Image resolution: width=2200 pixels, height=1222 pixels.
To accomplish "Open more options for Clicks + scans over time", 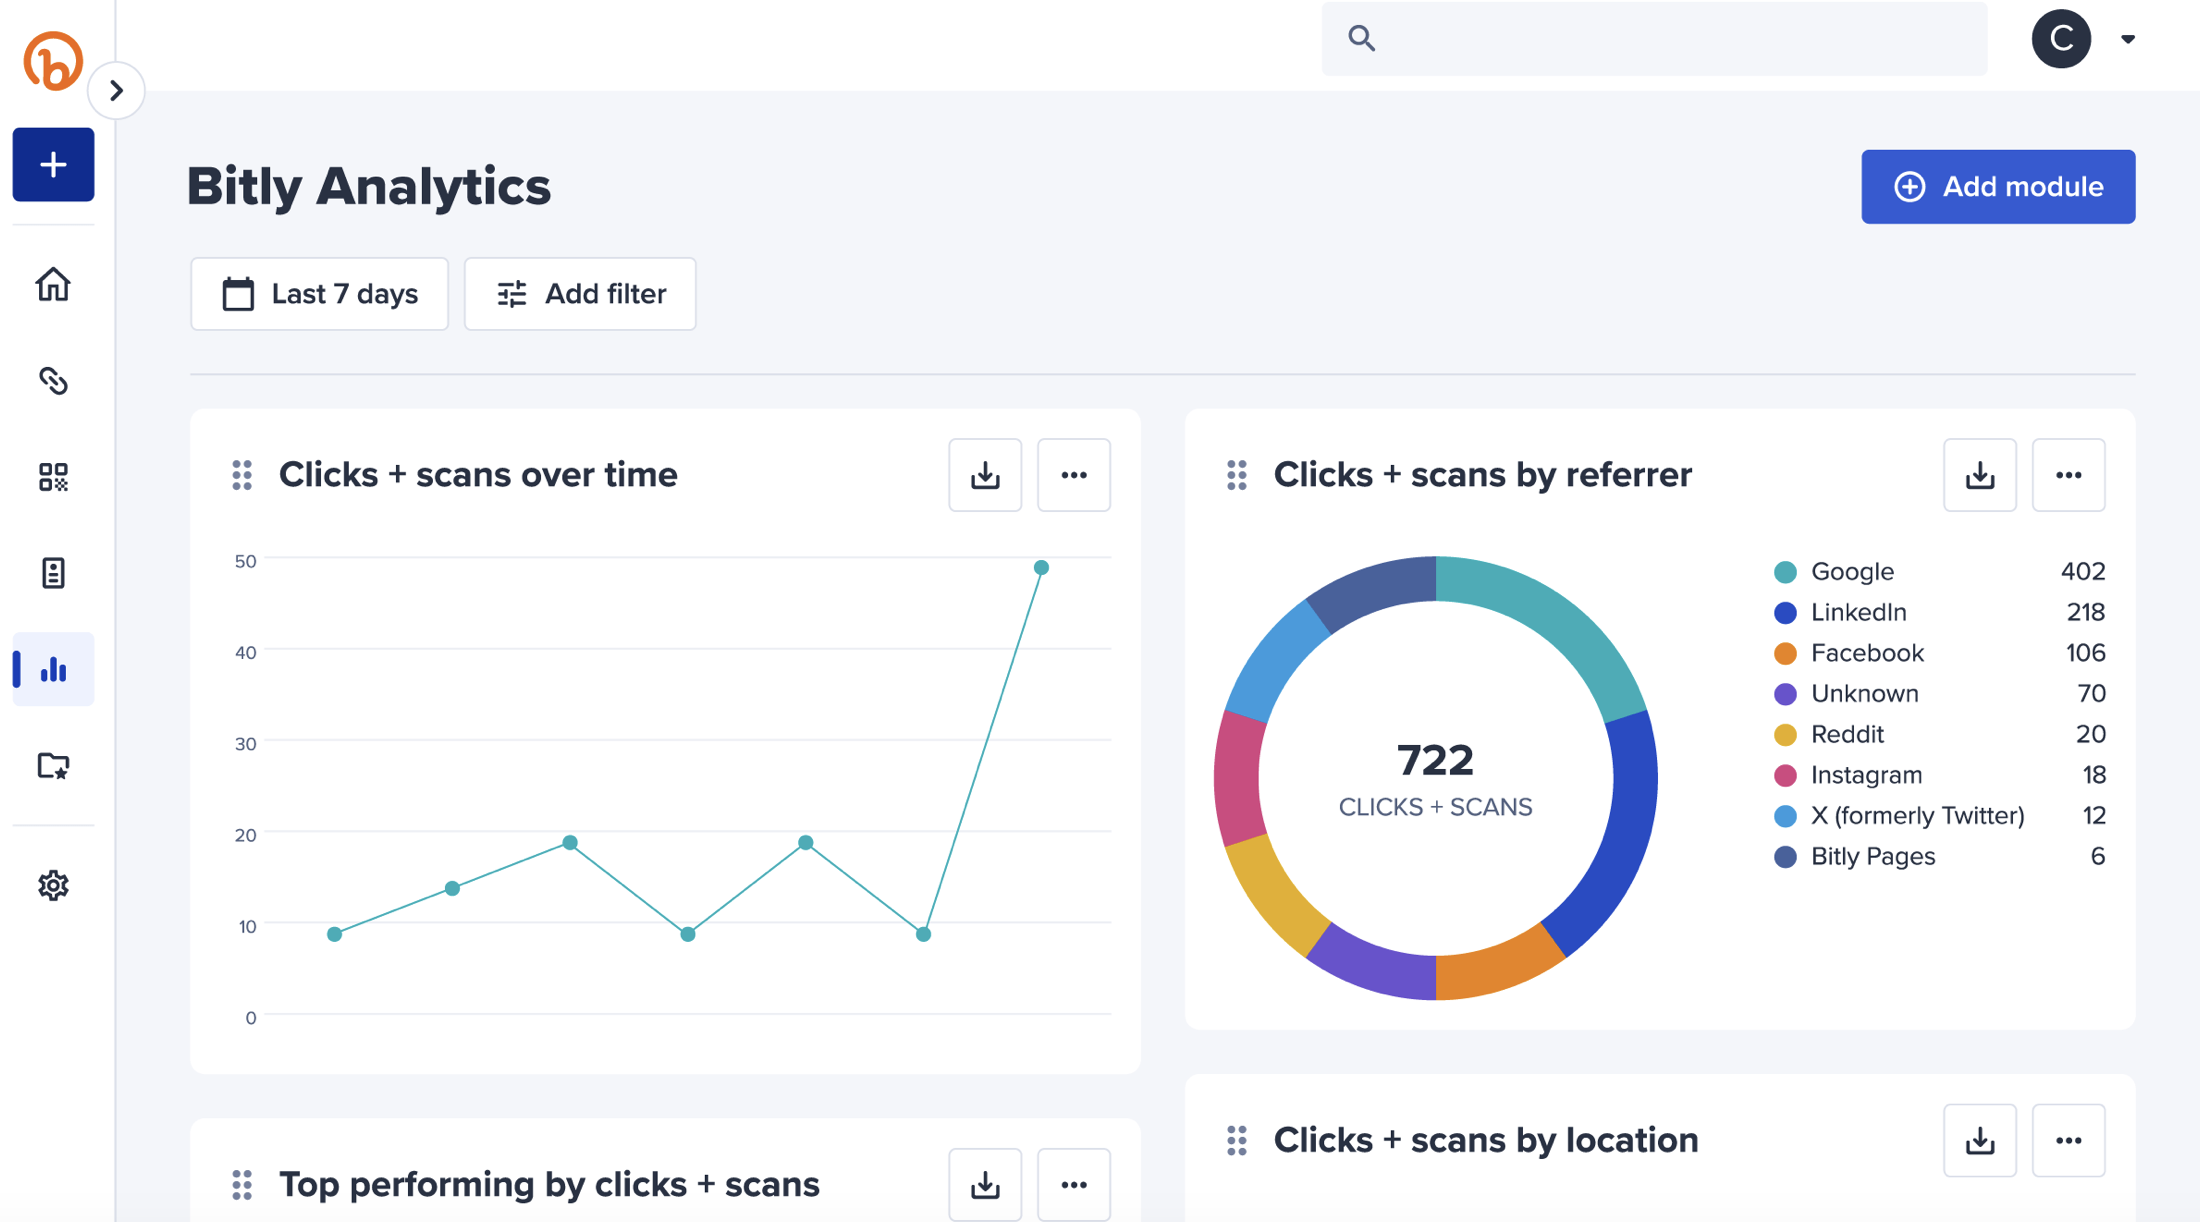I will pyautogui.click(x=1074, y=475).
